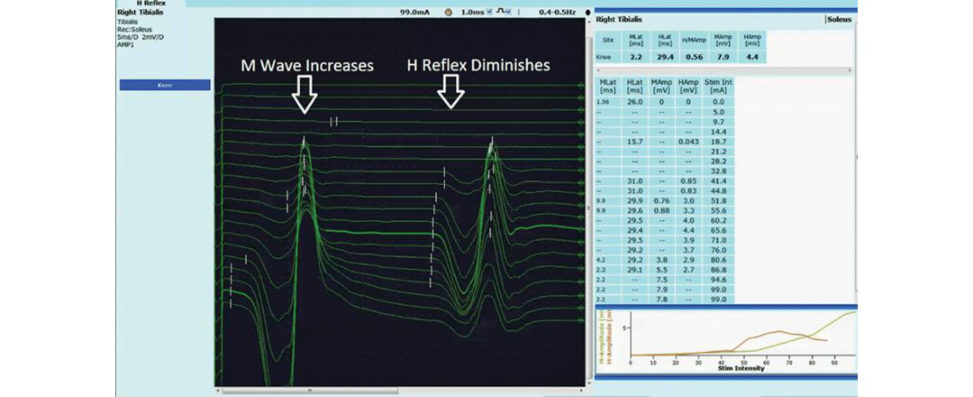Select the stimulus intensity cell 0.0
Viewport: 973px width, 397px height.
pos(719,102)
